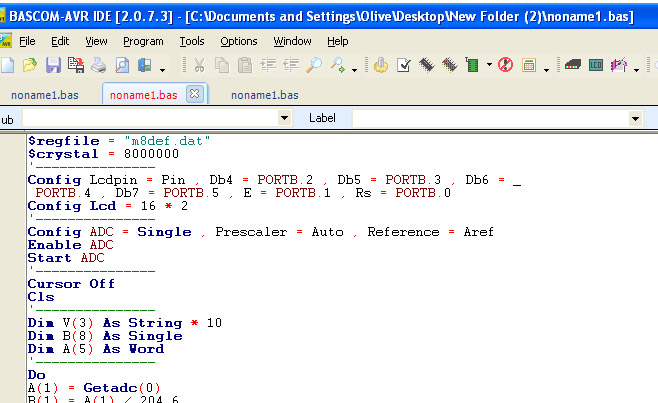The image size is (658, 403).
Task: Open the Label combo box dropdown arrow
Action: point(635,118)
